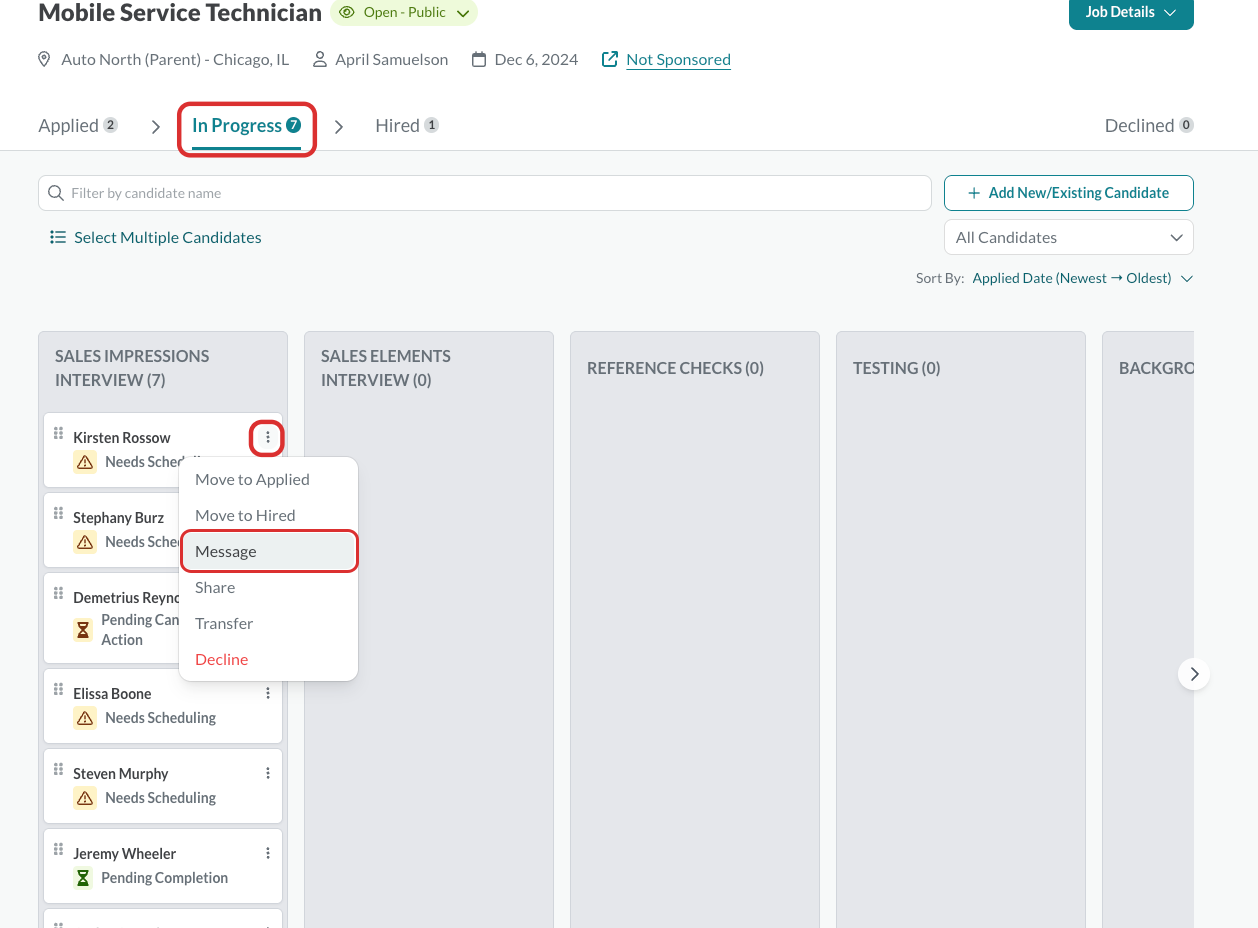Open Steven Murphy's three-dot options menu
Screen dimensions: 1258x928
coord(267,774)
